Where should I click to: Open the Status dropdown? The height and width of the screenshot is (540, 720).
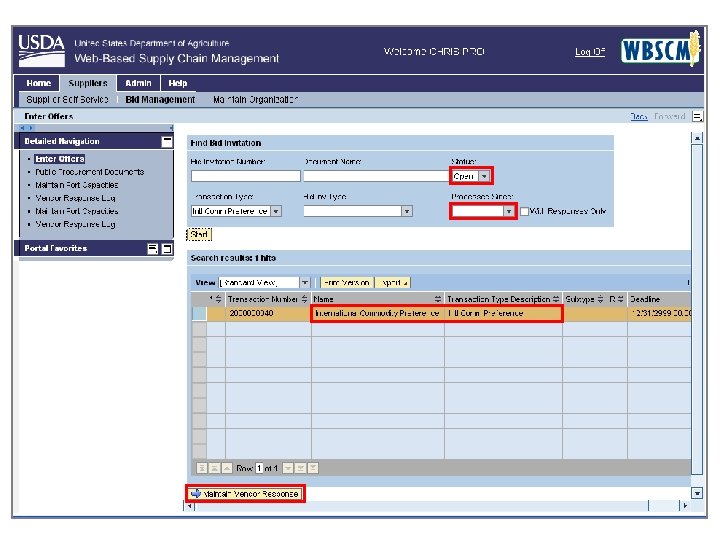tap(484, 176)
